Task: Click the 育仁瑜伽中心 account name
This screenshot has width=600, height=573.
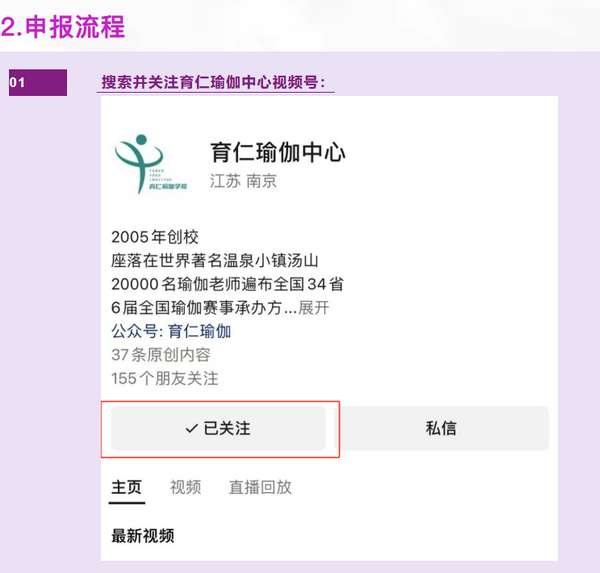Action: (x=278, y=152)
